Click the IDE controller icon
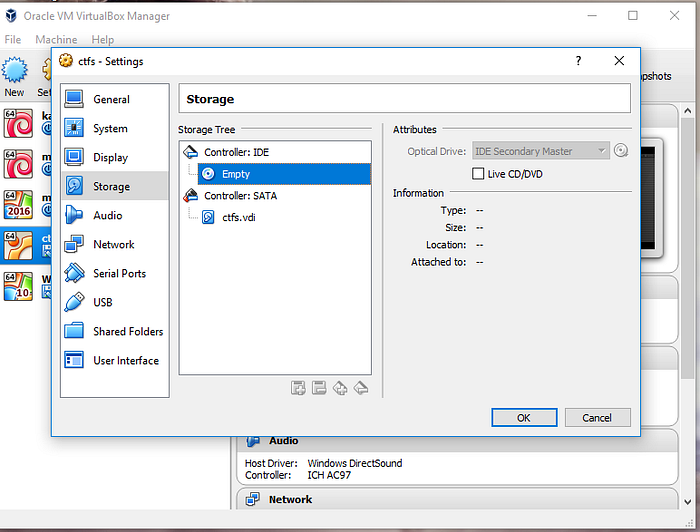 (x=191, y=152)
